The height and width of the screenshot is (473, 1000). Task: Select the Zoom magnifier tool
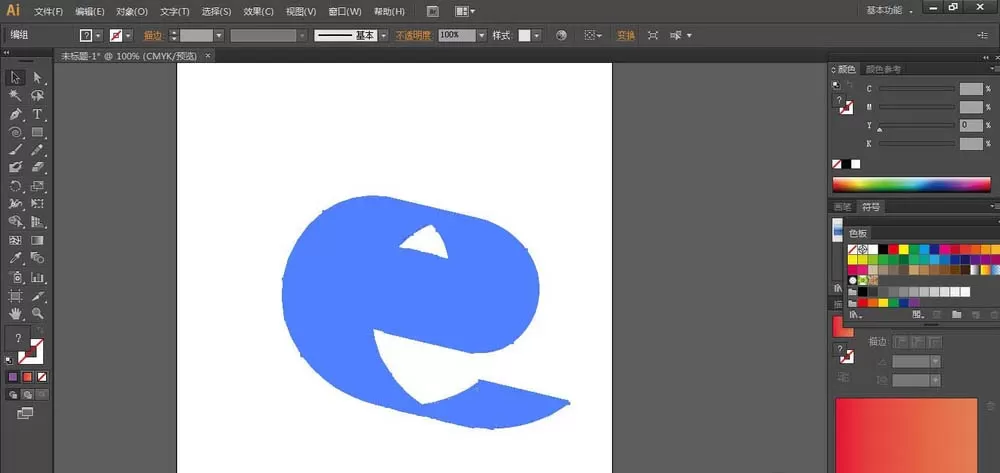pyautogui.click(x=38, y=313)
